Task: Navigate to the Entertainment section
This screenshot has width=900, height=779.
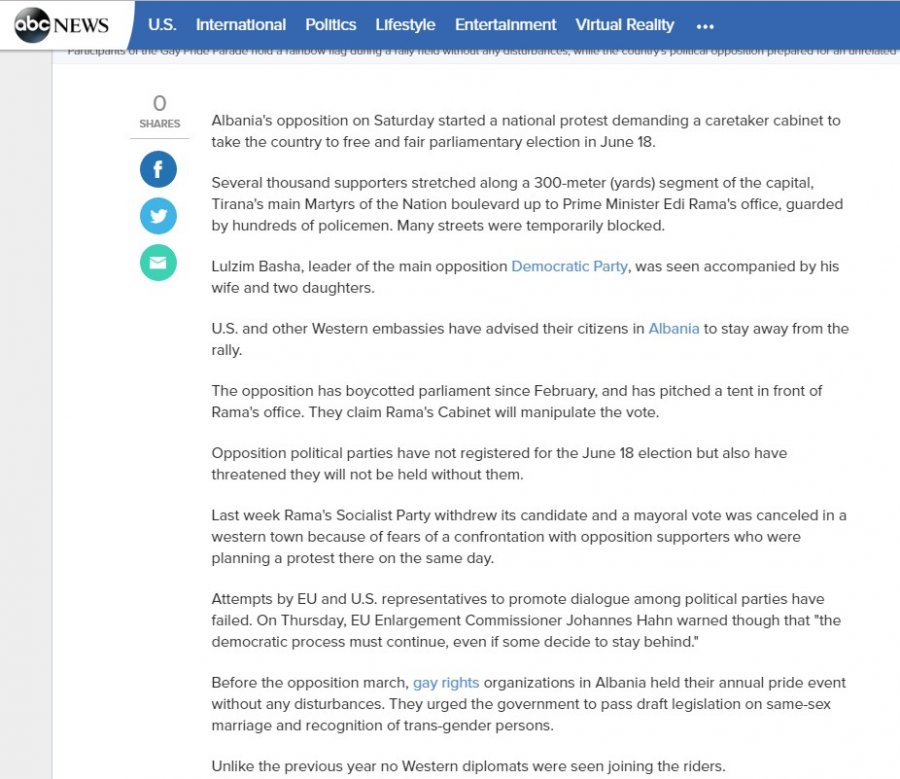Action: [x=505, y=25]
